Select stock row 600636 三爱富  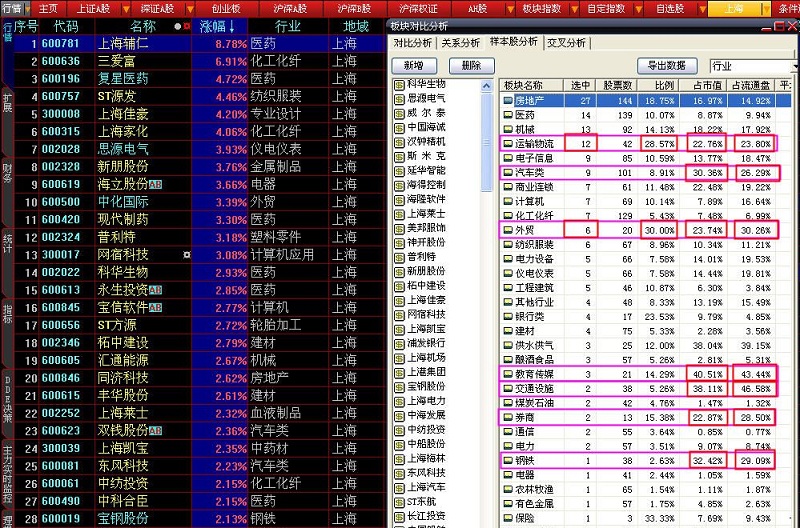click(x=199, y=61)
